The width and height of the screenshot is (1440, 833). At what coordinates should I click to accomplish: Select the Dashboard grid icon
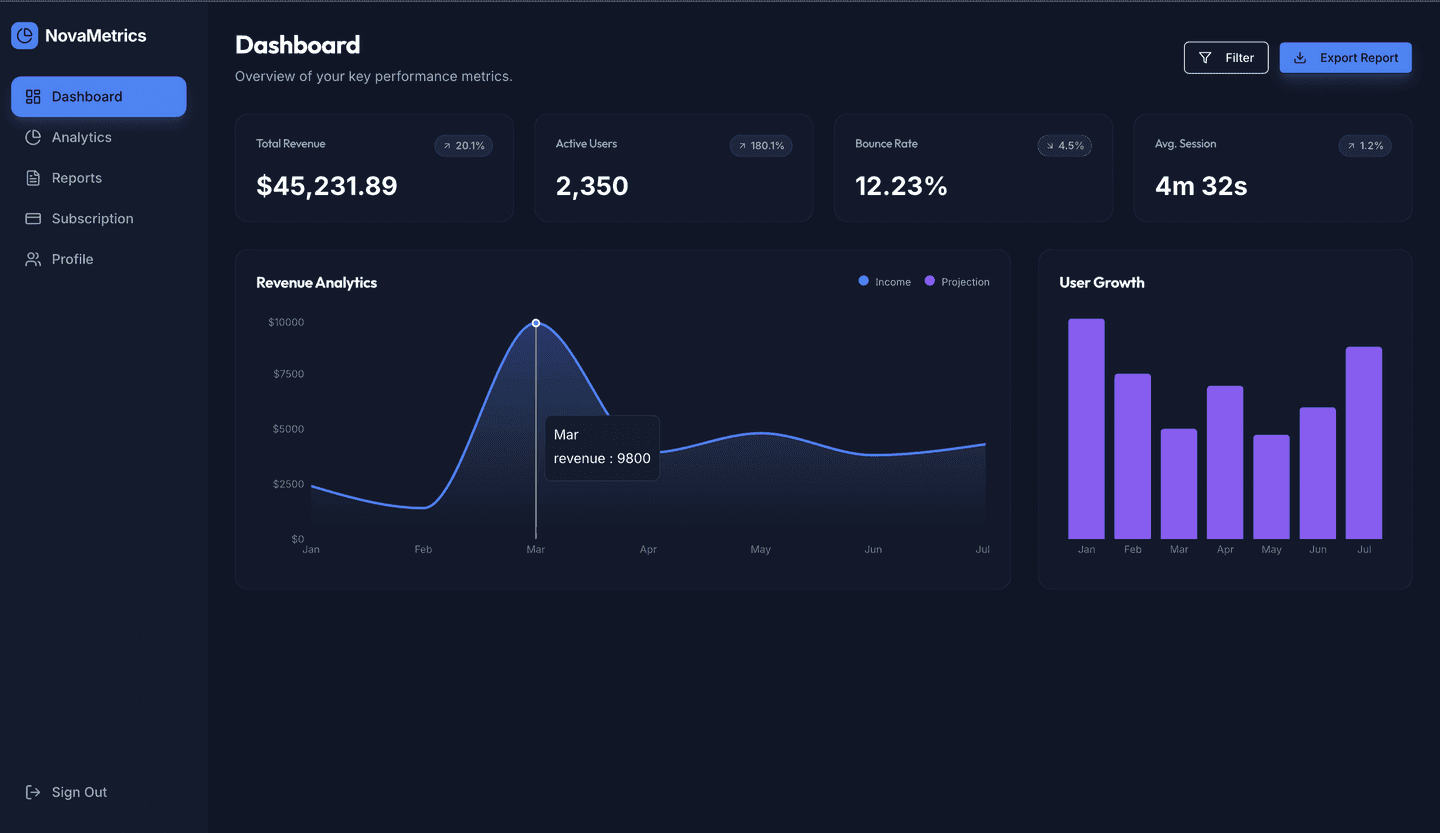pos(33,96)
